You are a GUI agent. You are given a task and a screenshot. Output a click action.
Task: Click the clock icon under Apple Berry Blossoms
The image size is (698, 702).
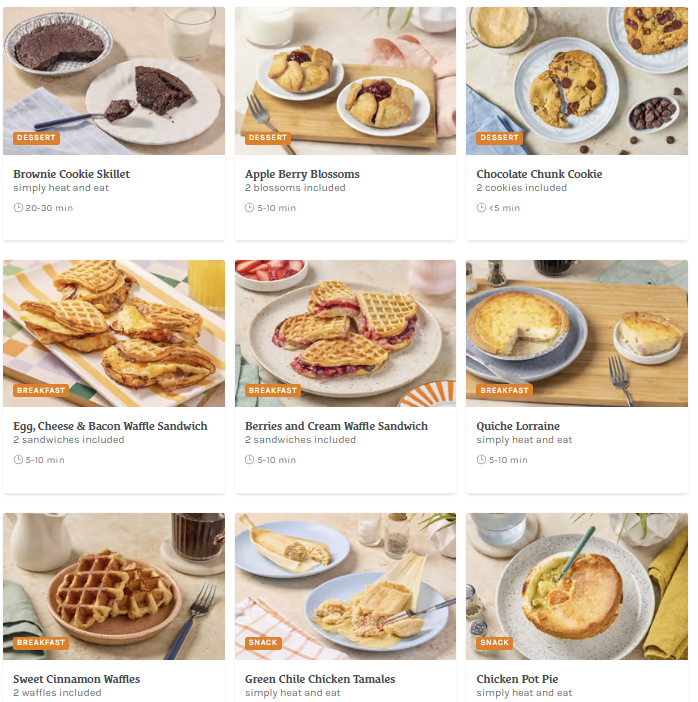249,208
